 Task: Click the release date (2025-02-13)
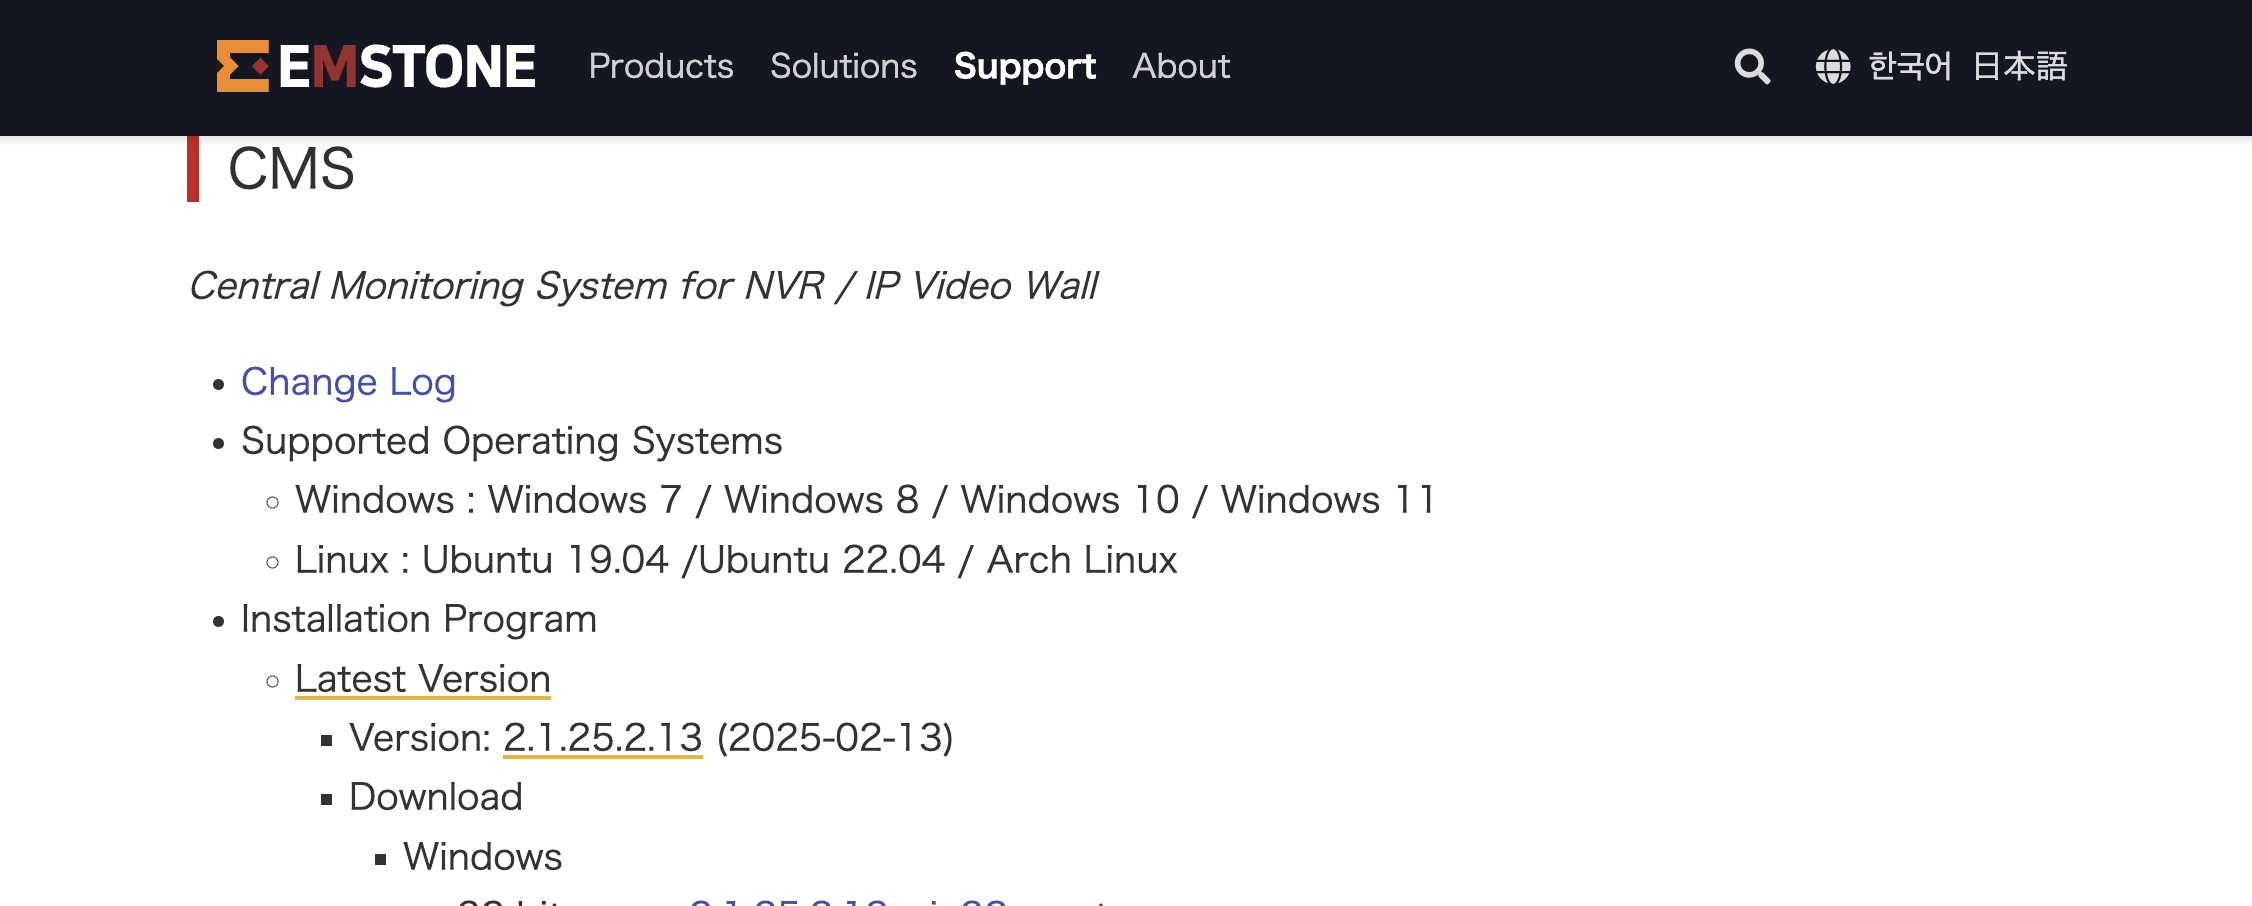point(835,738)
